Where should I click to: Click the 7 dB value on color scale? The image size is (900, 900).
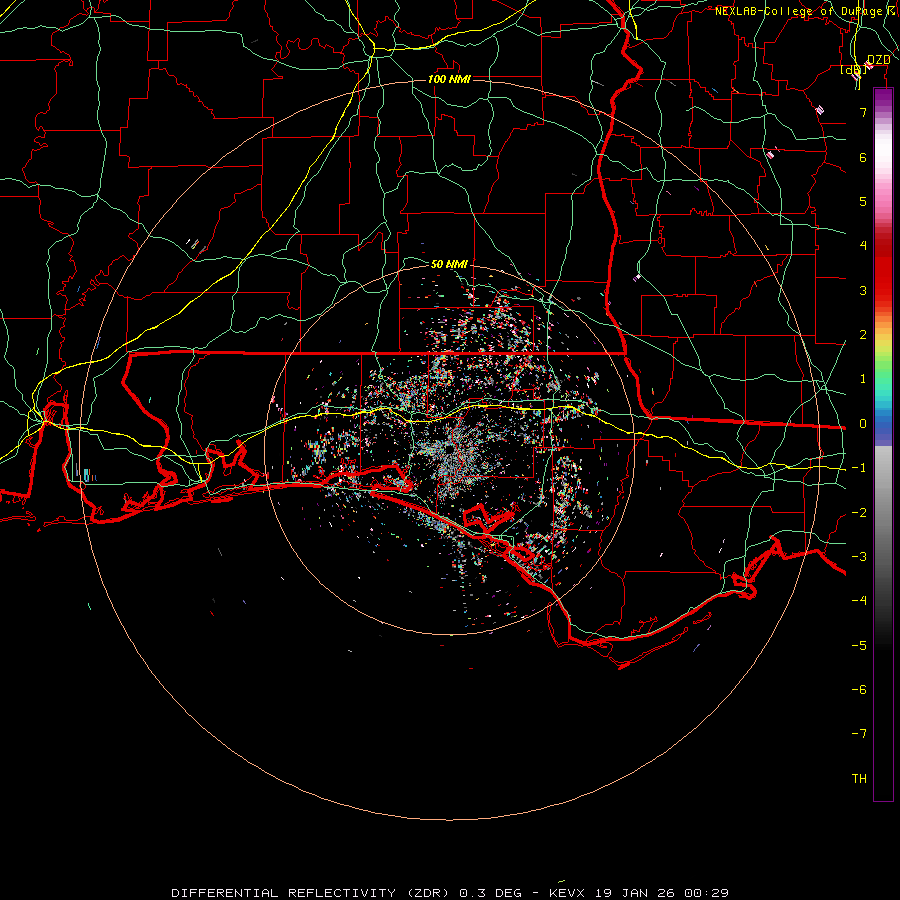point(863,112)
